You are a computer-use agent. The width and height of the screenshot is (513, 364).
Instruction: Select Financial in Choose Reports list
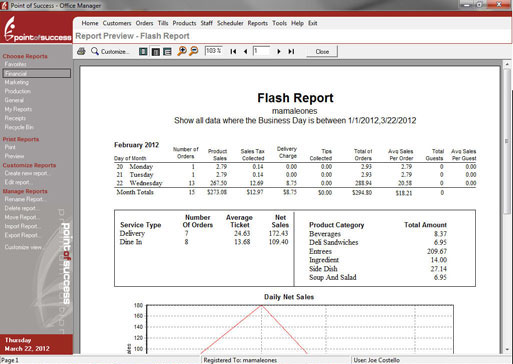click(37, 74)
